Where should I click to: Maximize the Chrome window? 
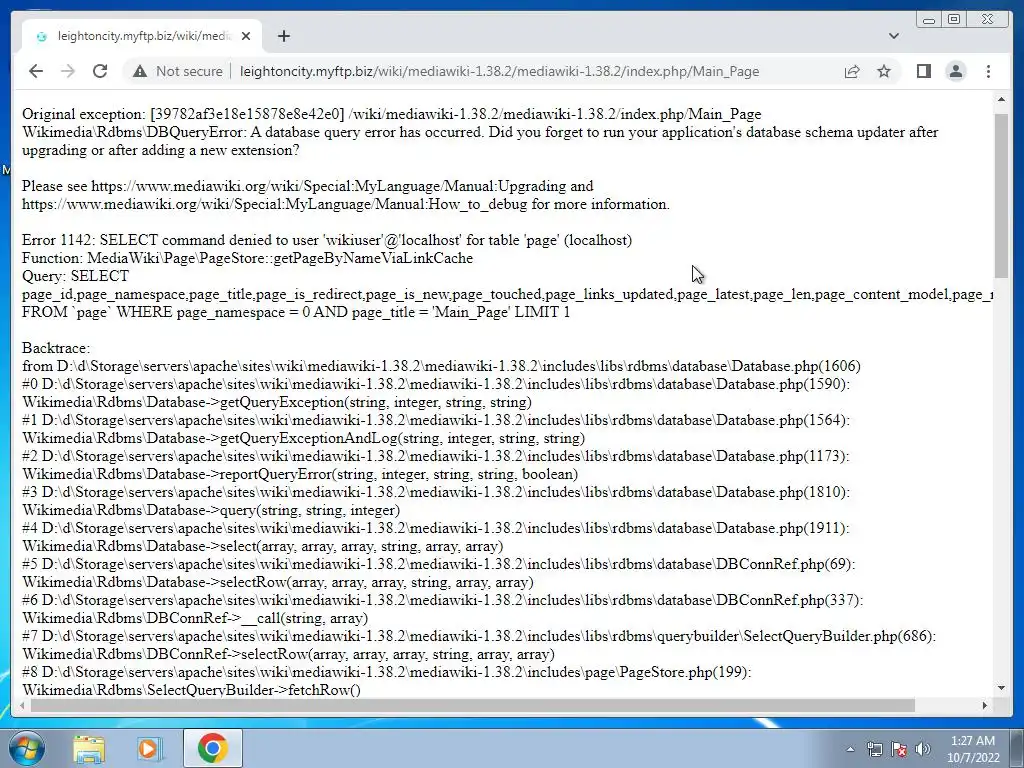[x=953, y=20]
